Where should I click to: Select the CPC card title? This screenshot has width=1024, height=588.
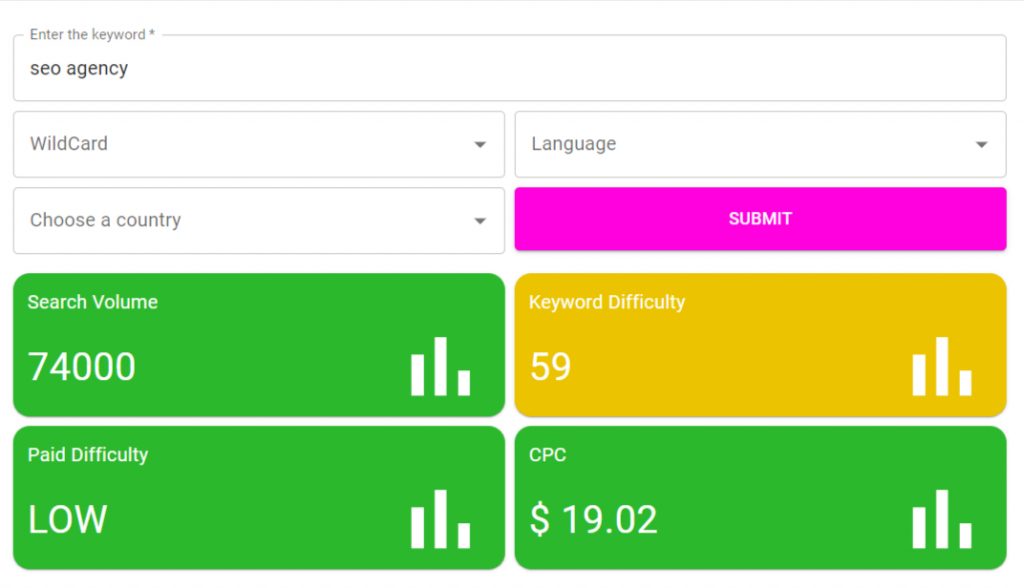tap(547, 455)
